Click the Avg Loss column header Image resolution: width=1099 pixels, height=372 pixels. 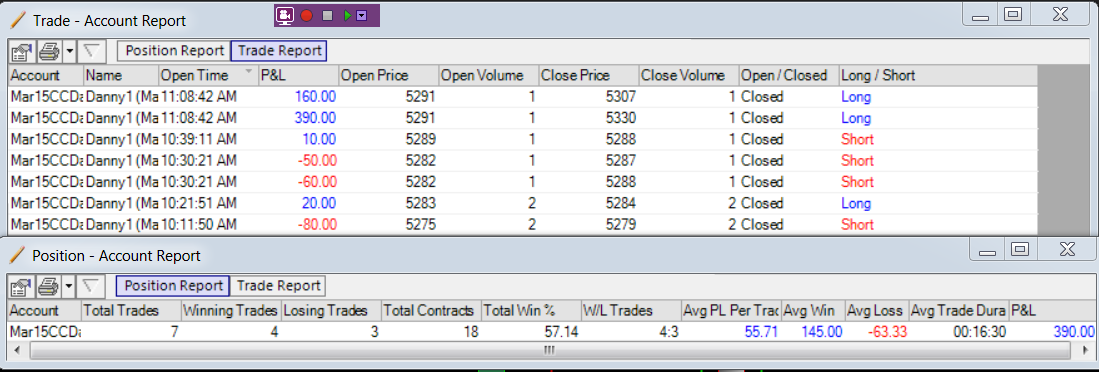point(876,310)
